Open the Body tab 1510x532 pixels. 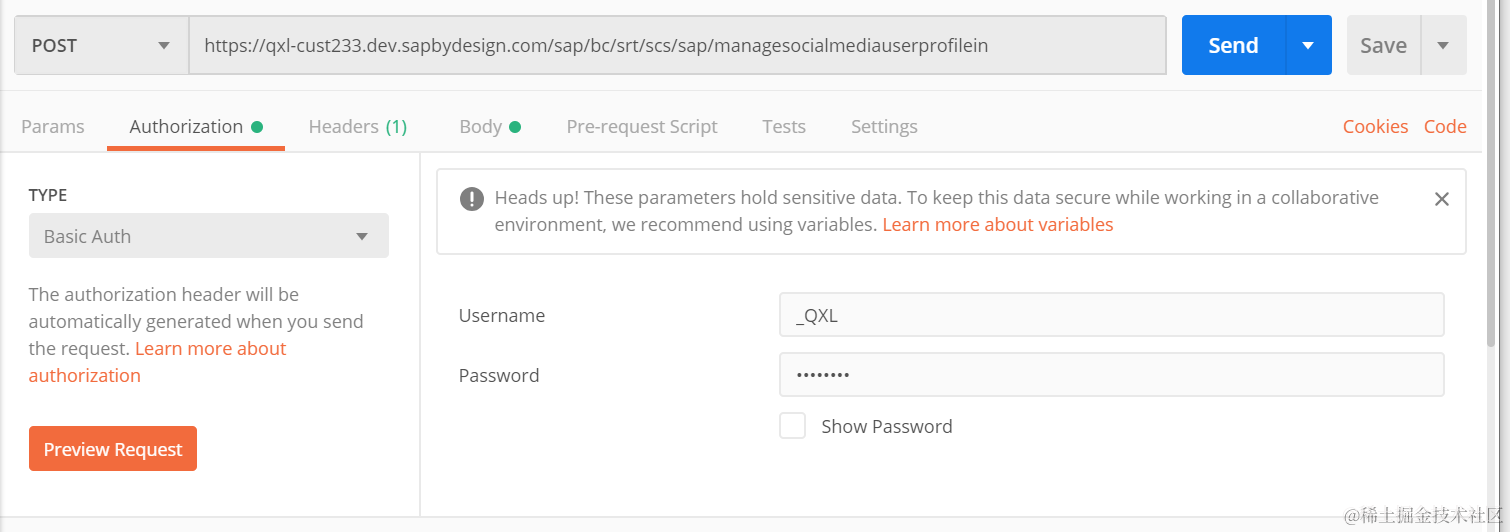(489, 127)
